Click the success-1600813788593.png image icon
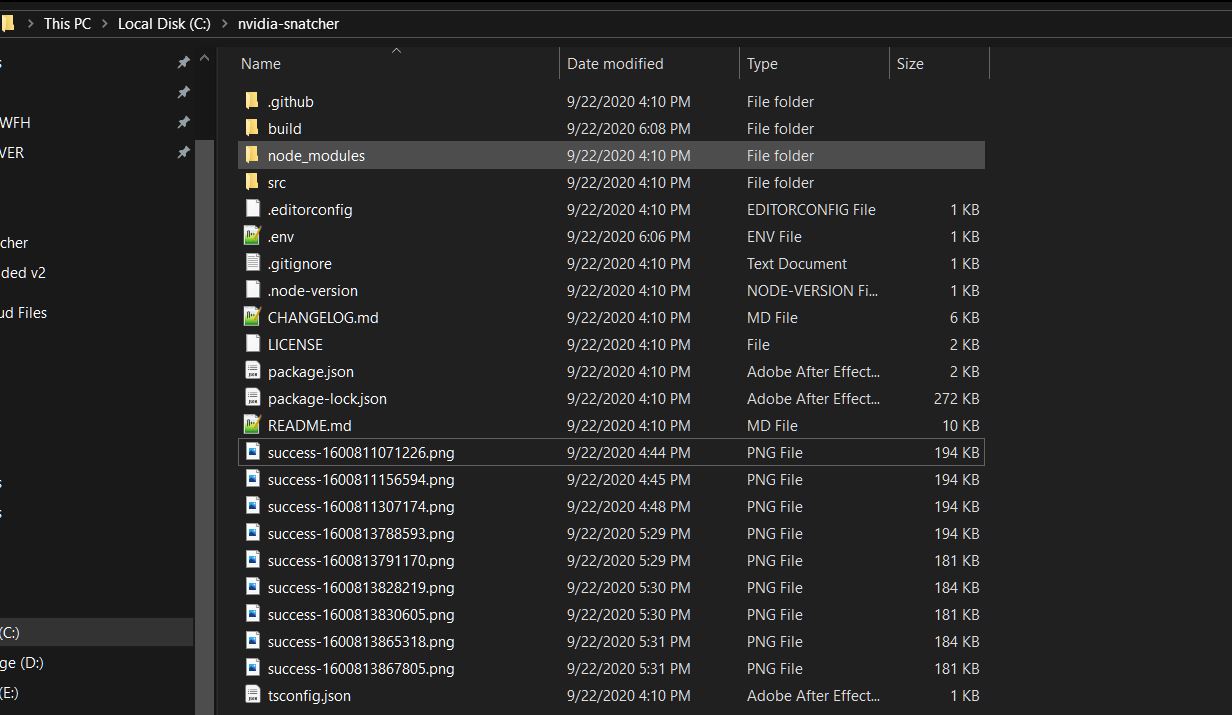1232x715 pixels. point(252,533)
